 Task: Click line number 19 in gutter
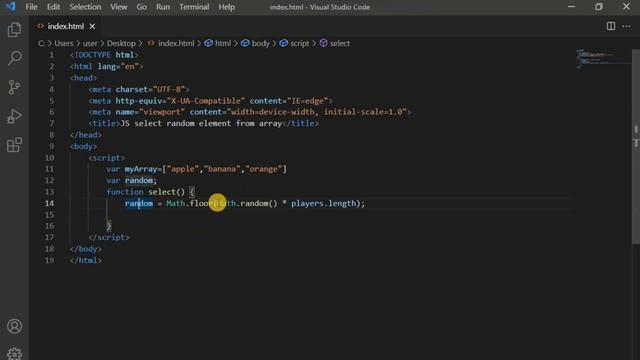[x=49, y=260]
